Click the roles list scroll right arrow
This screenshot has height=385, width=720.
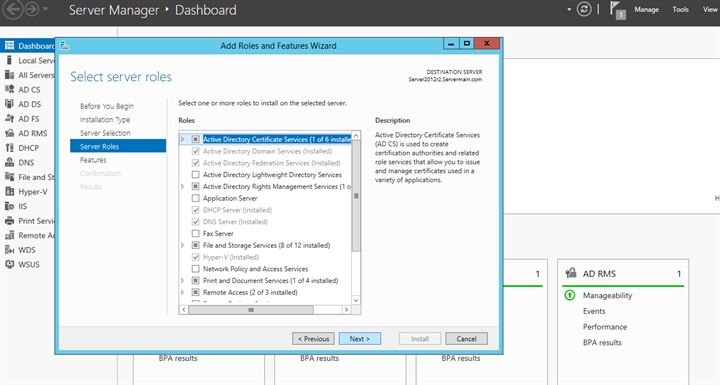(347, 310)
